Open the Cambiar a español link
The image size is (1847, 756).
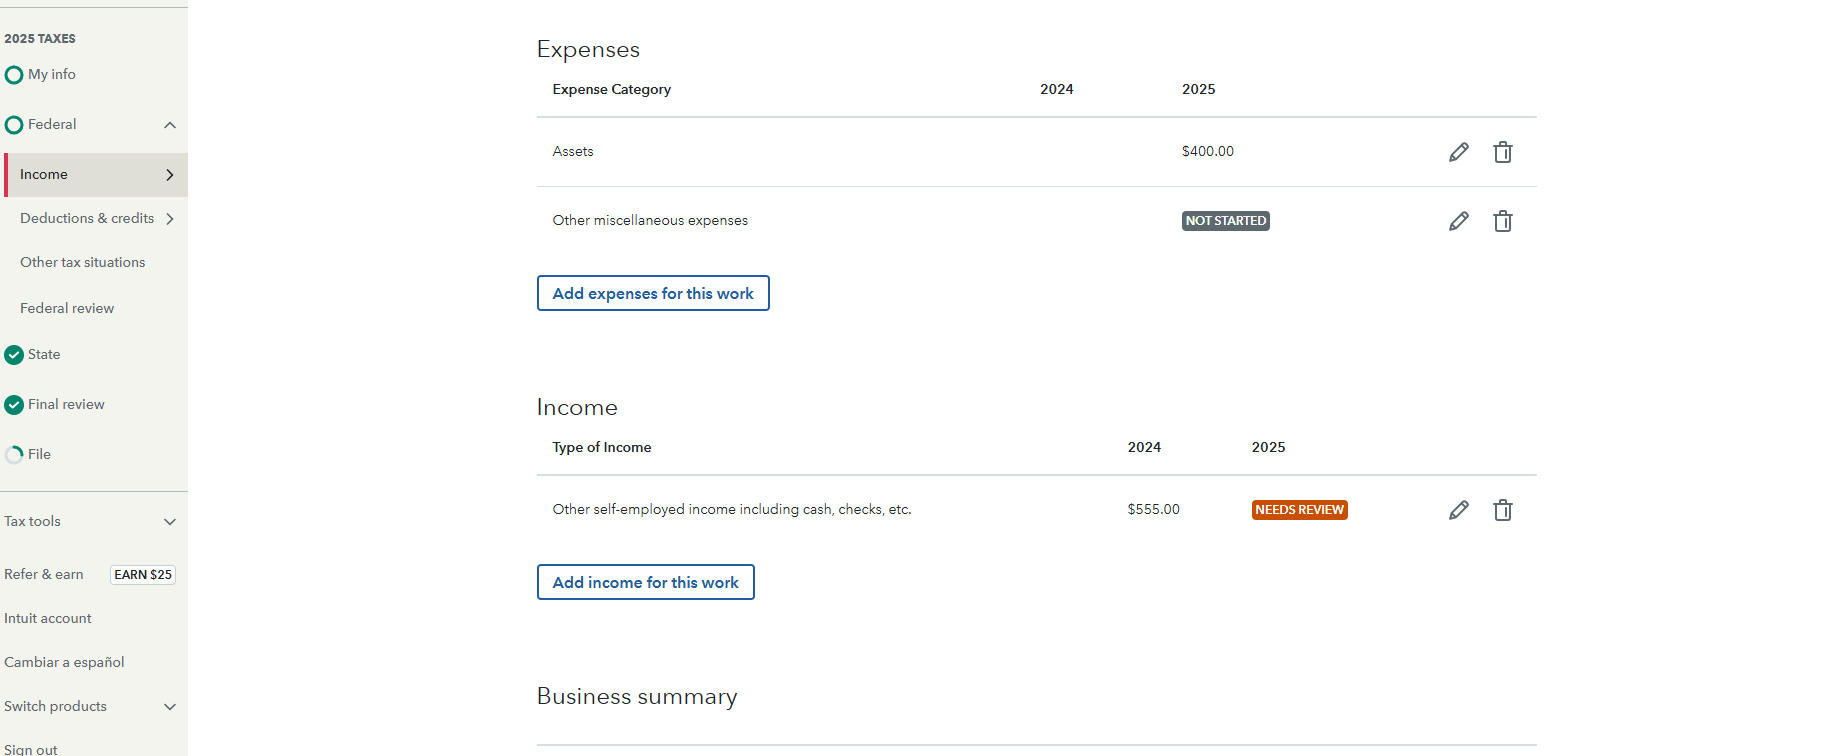pos(64,663)
